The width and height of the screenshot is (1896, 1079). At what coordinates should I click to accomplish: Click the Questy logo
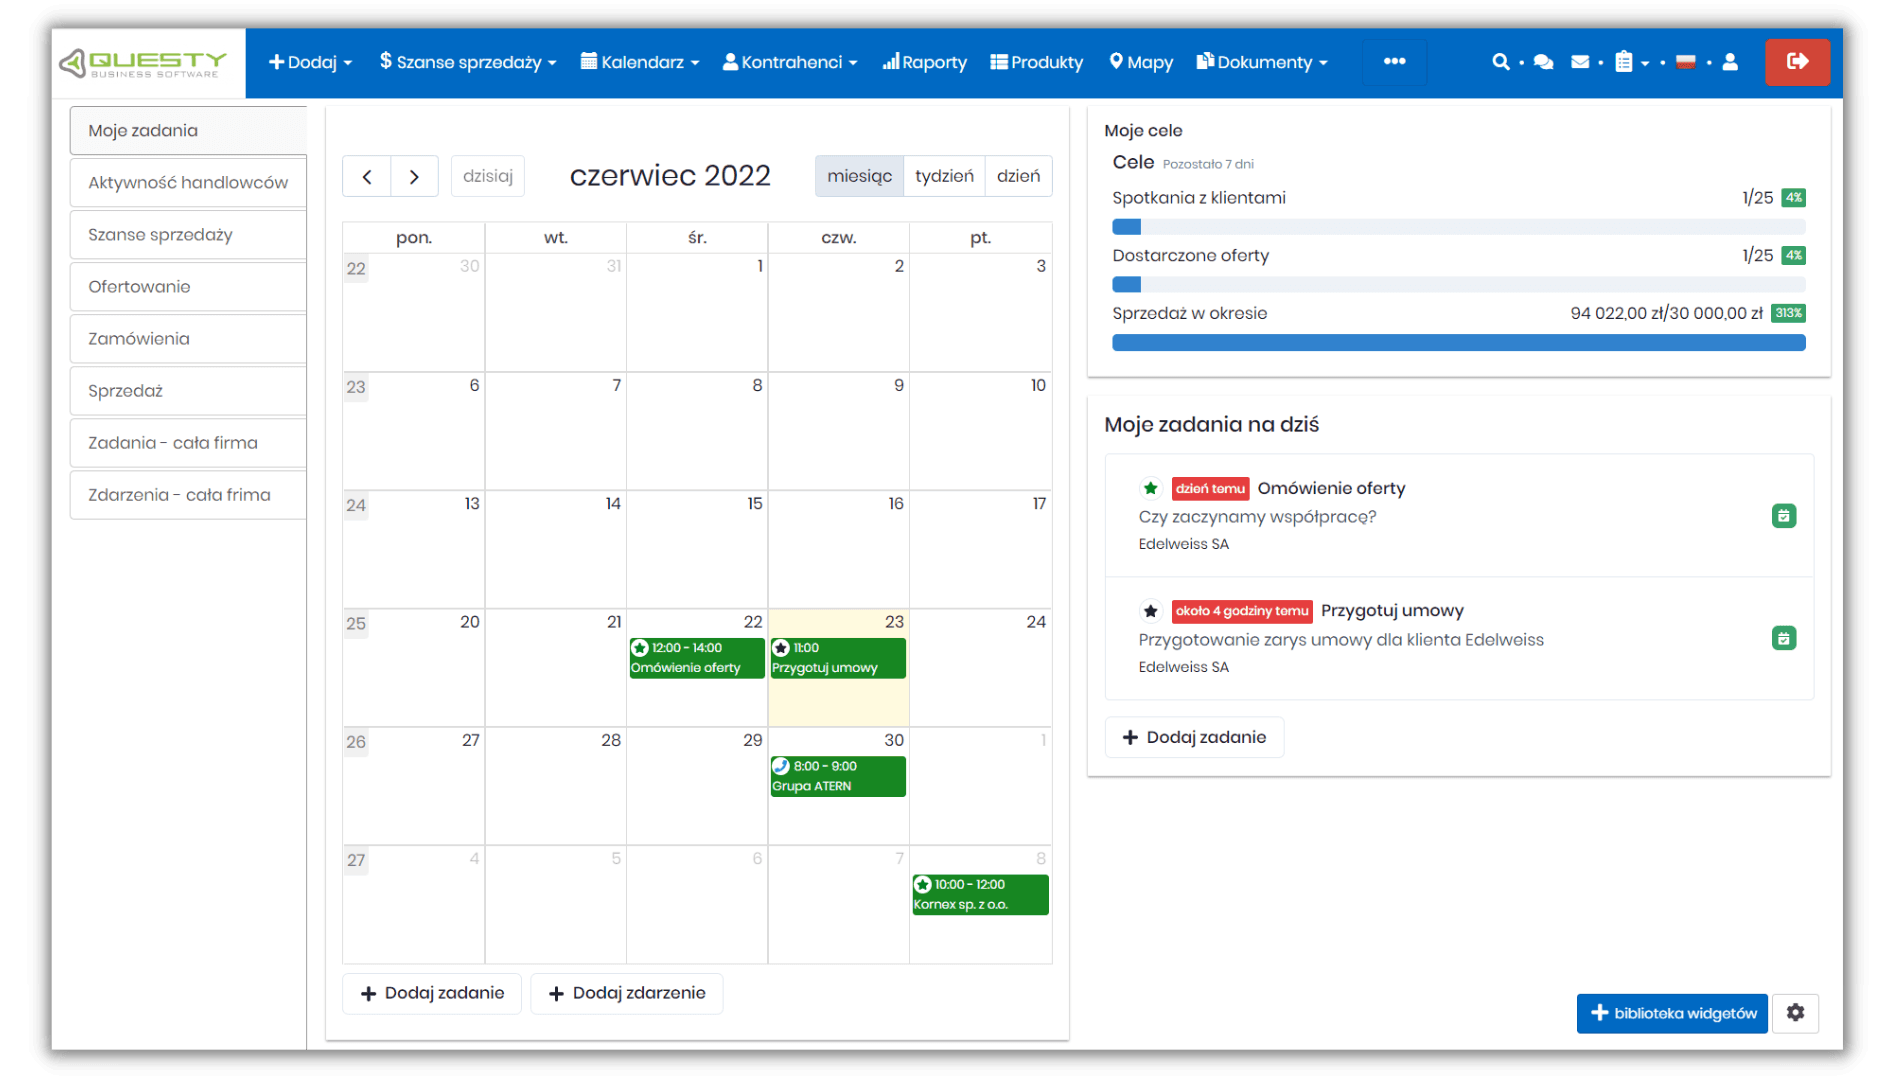pyautogui.click(x=144, y=63)
